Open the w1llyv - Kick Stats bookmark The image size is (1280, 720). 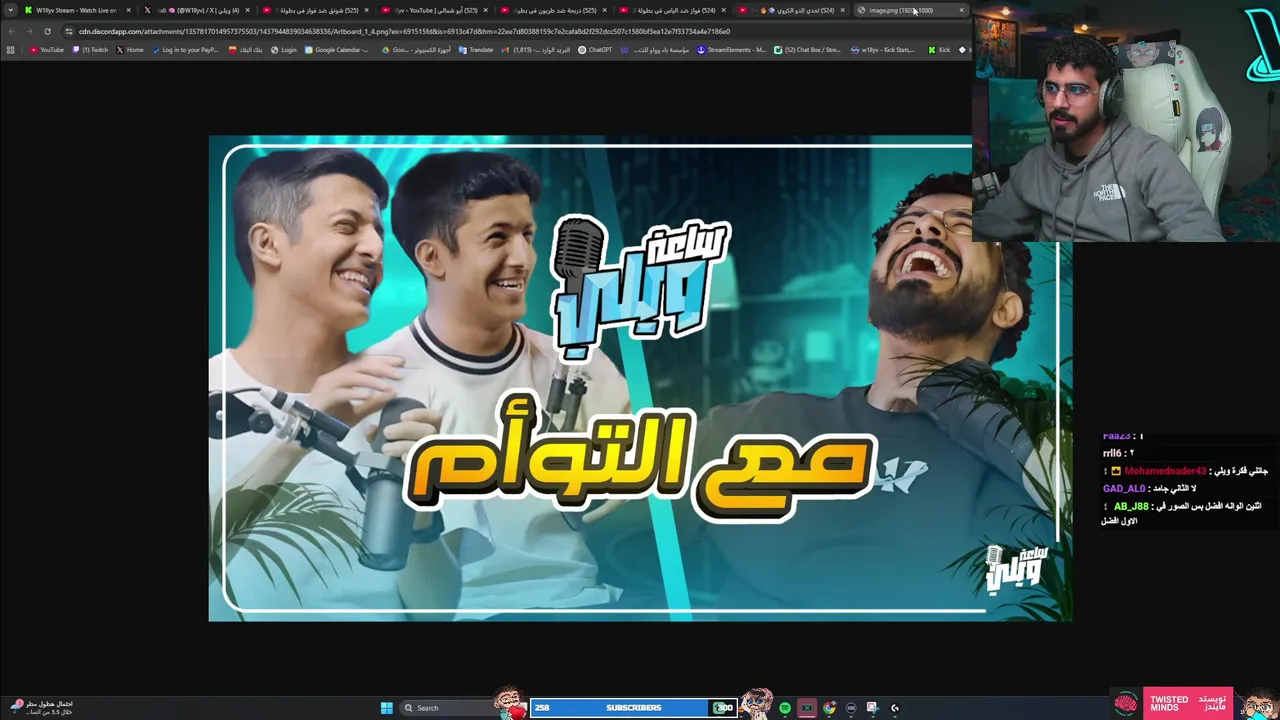(x=883, y=49)
